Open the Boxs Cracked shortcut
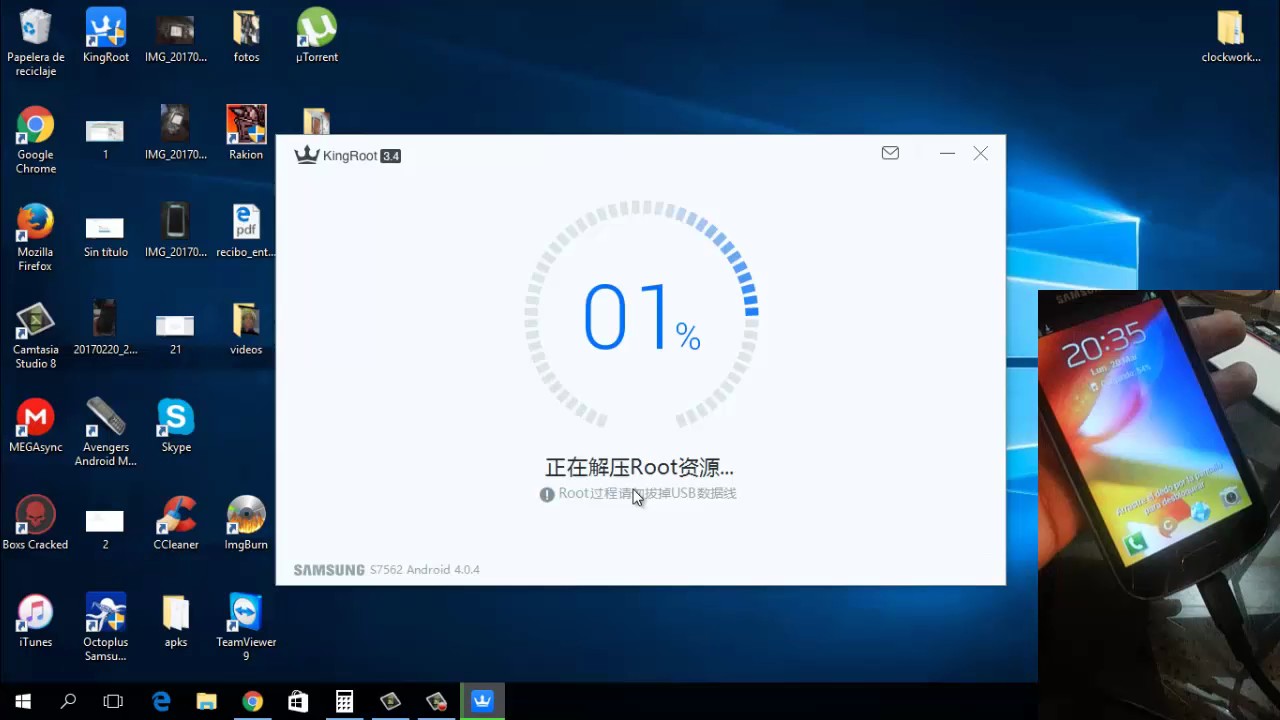Screen dimensions: 1280x720 tap(35, 523)
